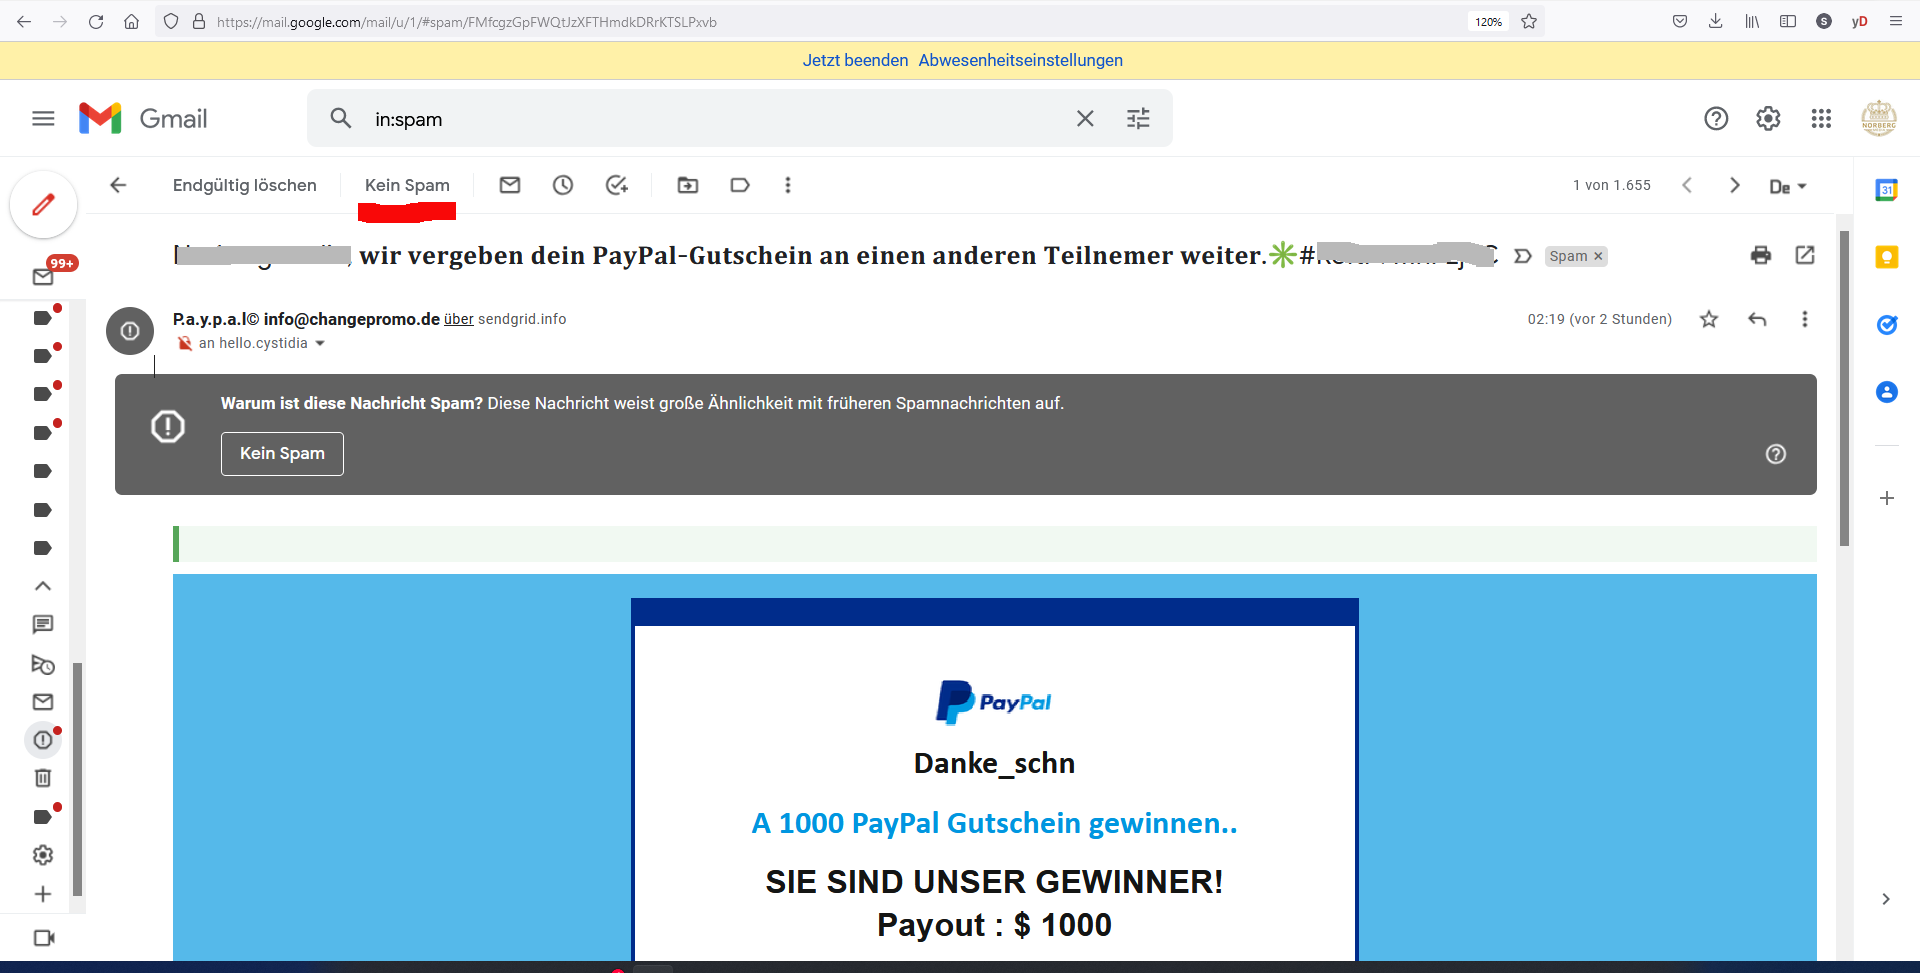
Task: Open All Mail envelope in sidebar
Action: click(43, 702)
